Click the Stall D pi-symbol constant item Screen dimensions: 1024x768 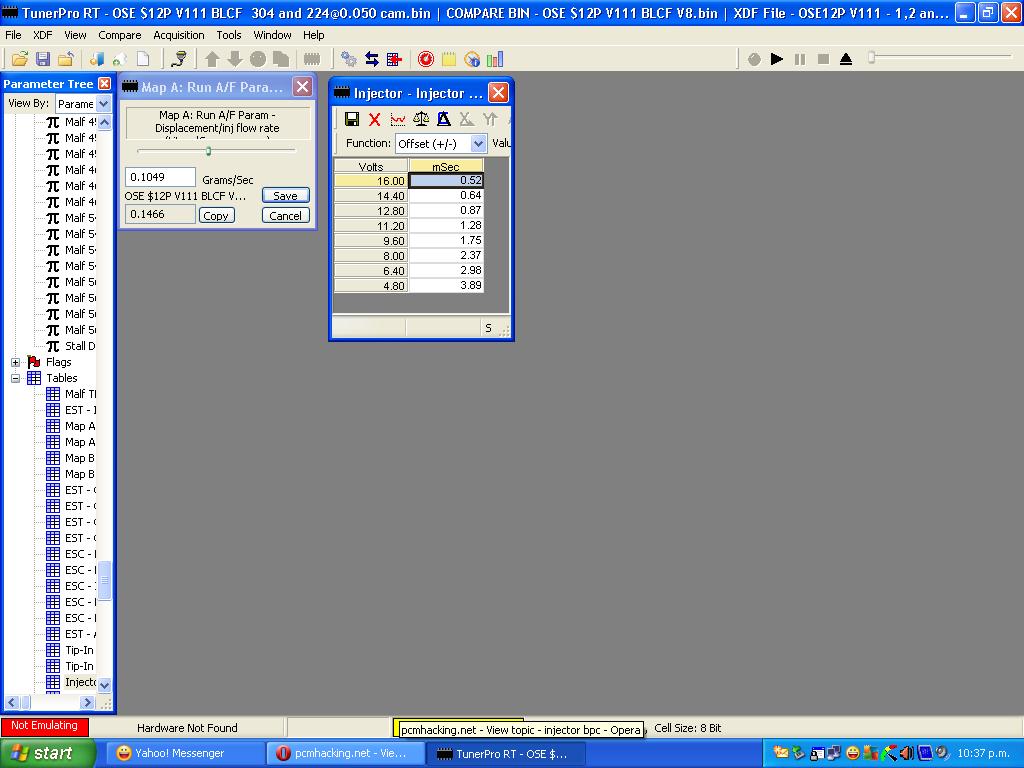click(71, 346)
